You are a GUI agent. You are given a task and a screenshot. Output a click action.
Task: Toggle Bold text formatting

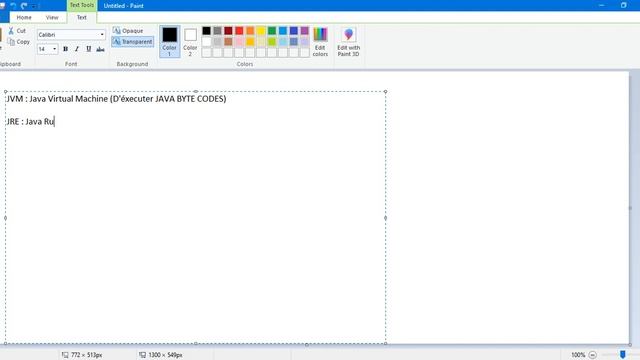click(x=65, y=49)
